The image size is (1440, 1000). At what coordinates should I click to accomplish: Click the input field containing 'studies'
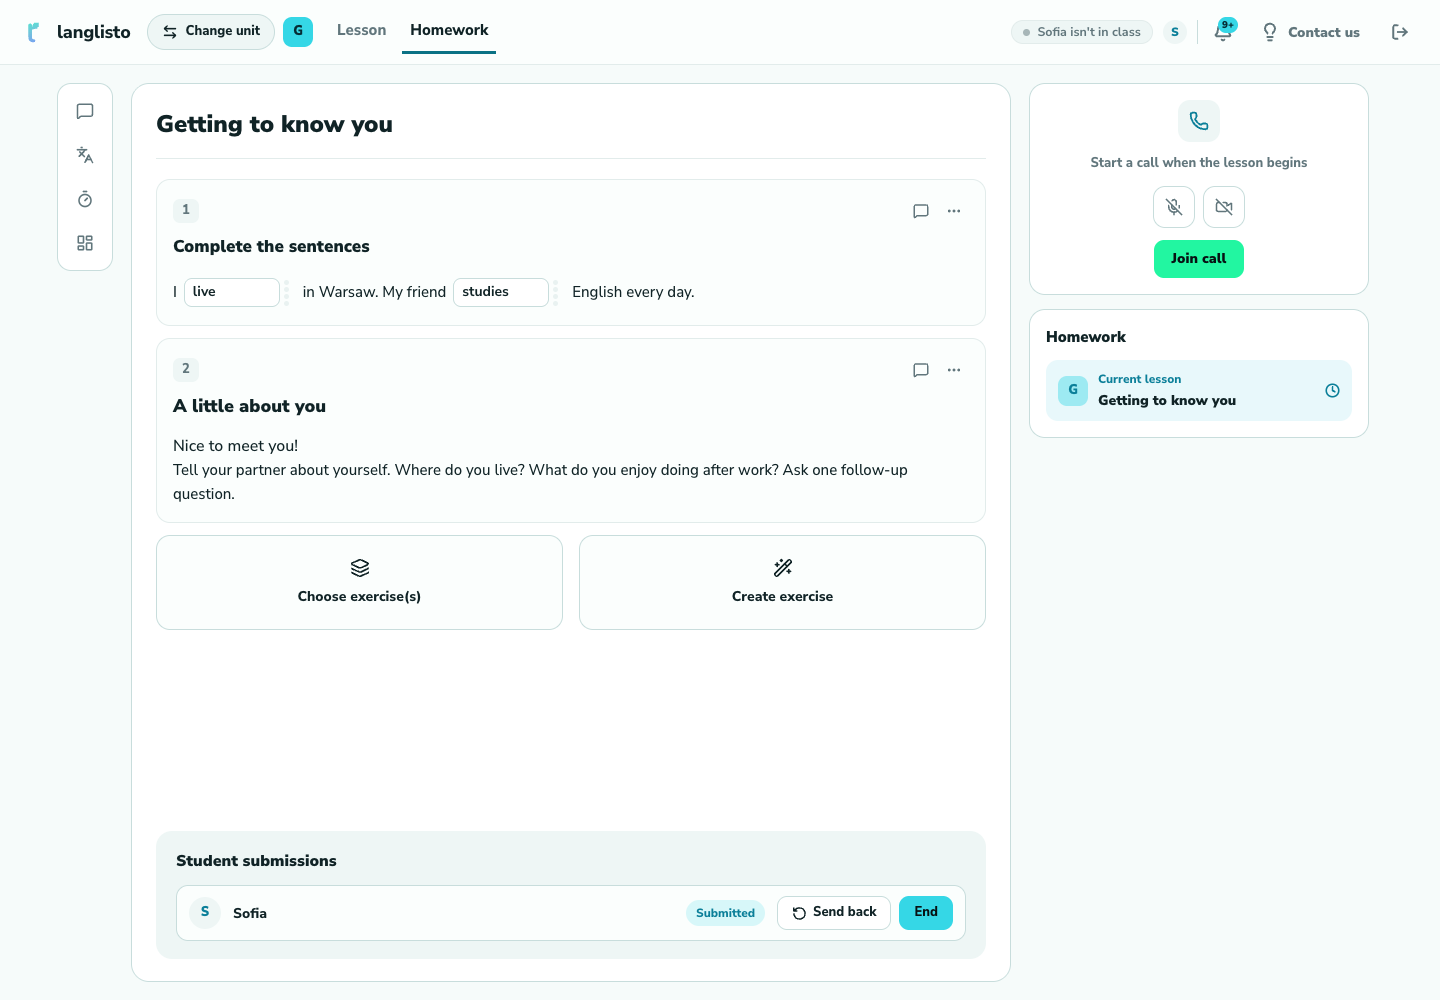pyautogui.click(x=501, y=292)
